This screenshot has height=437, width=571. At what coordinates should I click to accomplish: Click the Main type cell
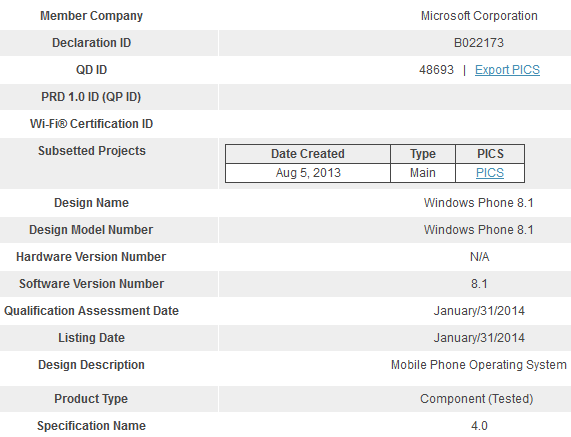(423, 173)
